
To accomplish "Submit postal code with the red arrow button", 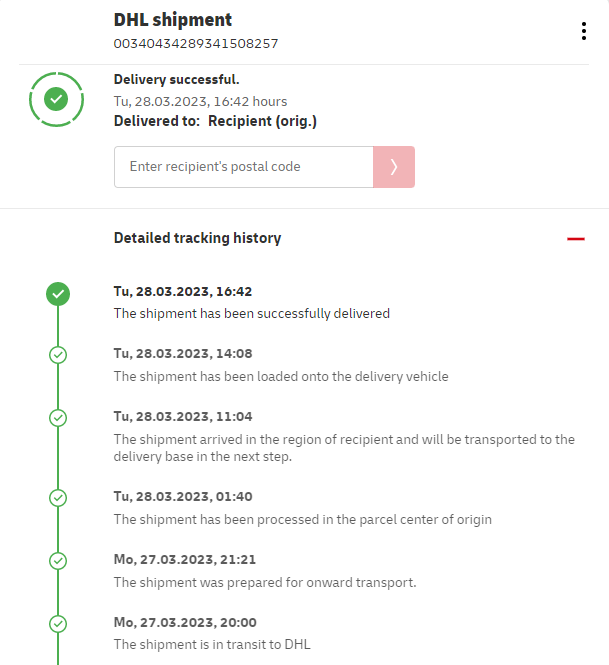I will point(394,167).
